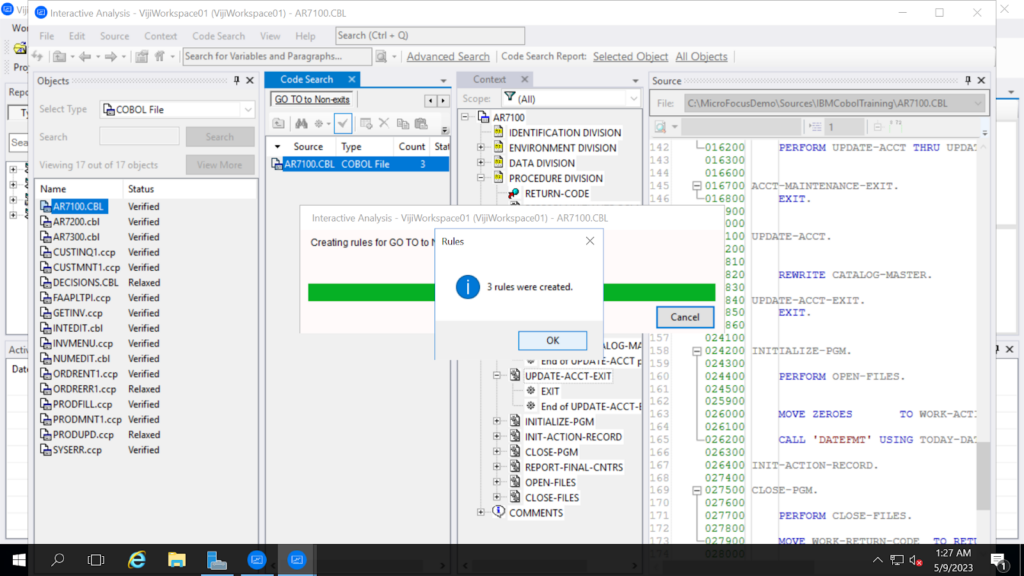
Task: Collapse PROCEDURE DIVISION node
Action: click(x=481, y=178)
